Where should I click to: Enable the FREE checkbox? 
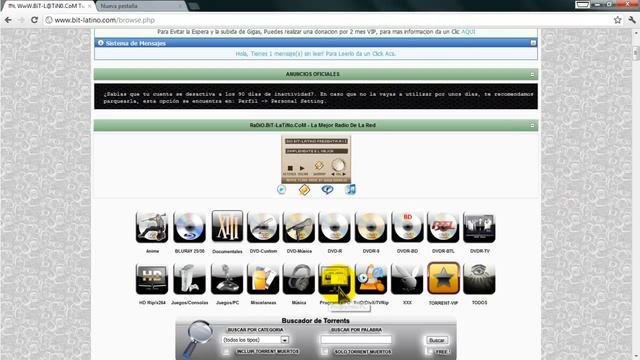tap(429, 351)
